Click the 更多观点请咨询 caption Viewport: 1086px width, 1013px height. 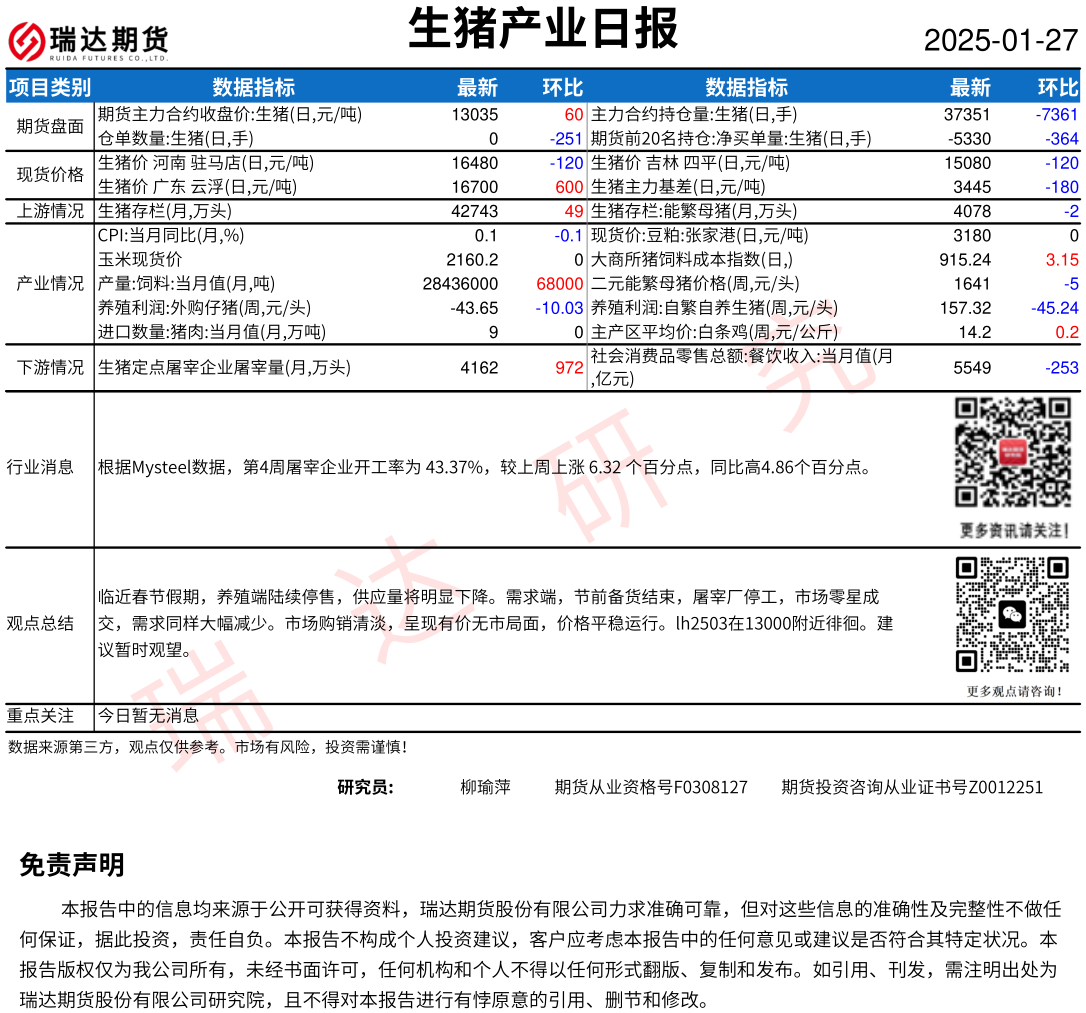(x=1014, y=691)
